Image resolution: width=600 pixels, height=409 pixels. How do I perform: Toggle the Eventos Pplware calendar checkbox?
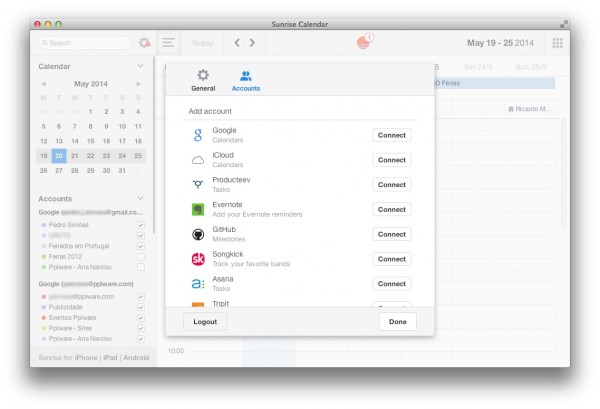tap(141, 318)
